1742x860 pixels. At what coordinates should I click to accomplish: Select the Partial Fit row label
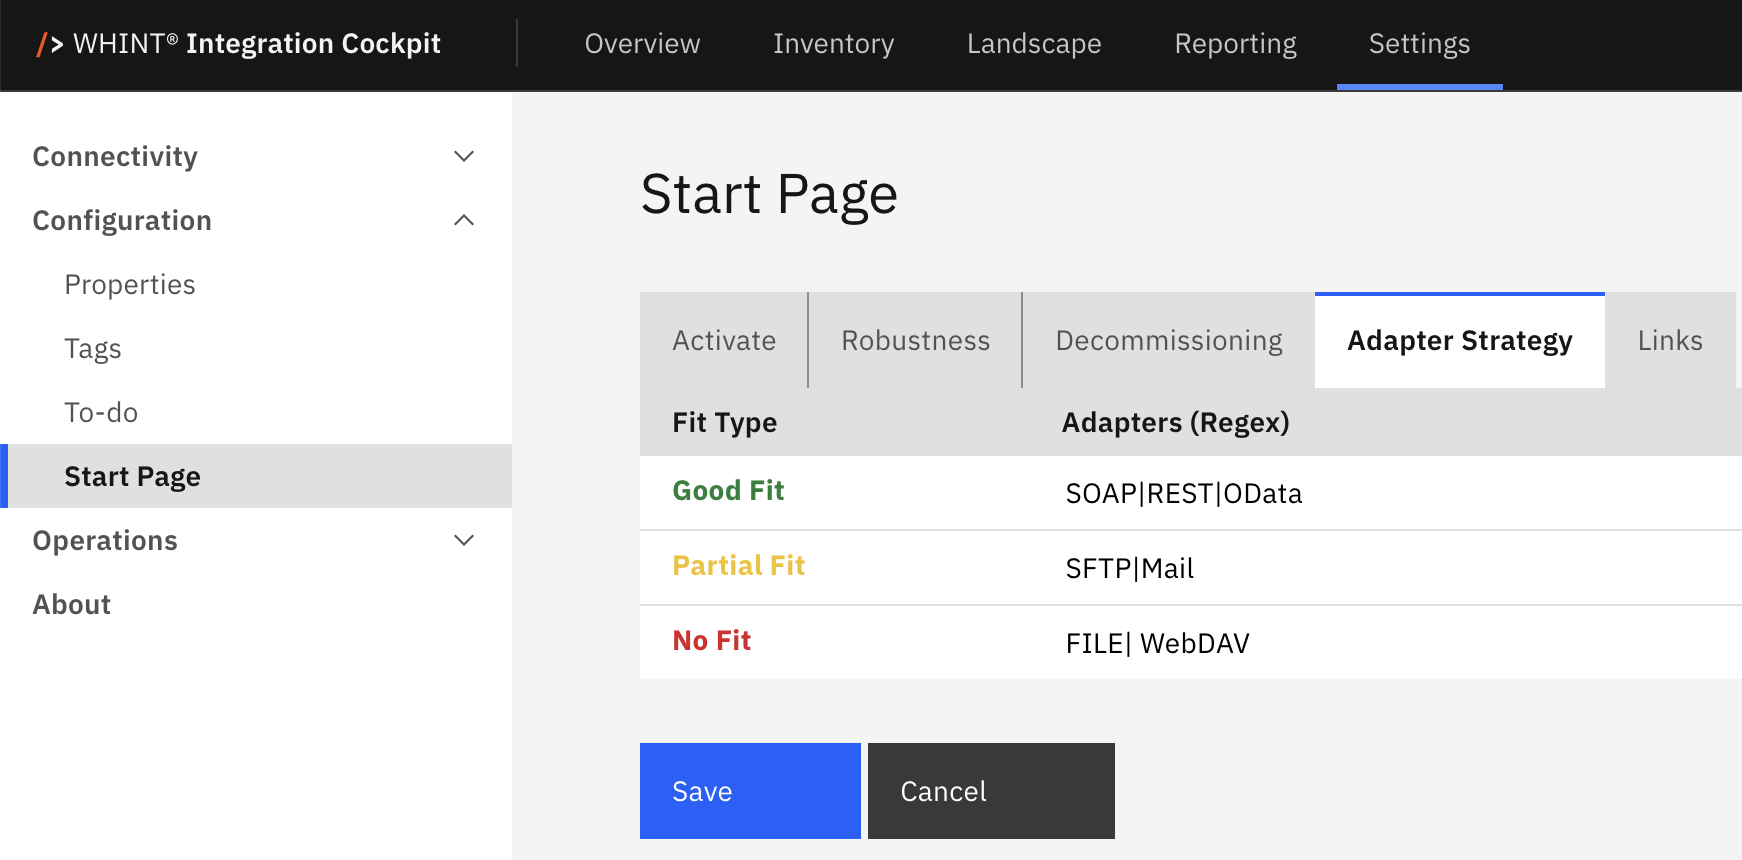click(739, 565)
